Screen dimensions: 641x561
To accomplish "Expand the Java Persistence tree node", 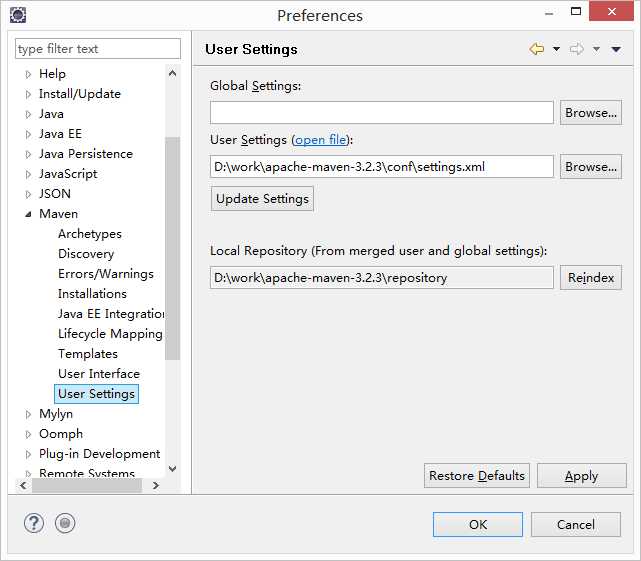I will click(x=28, y=155).
